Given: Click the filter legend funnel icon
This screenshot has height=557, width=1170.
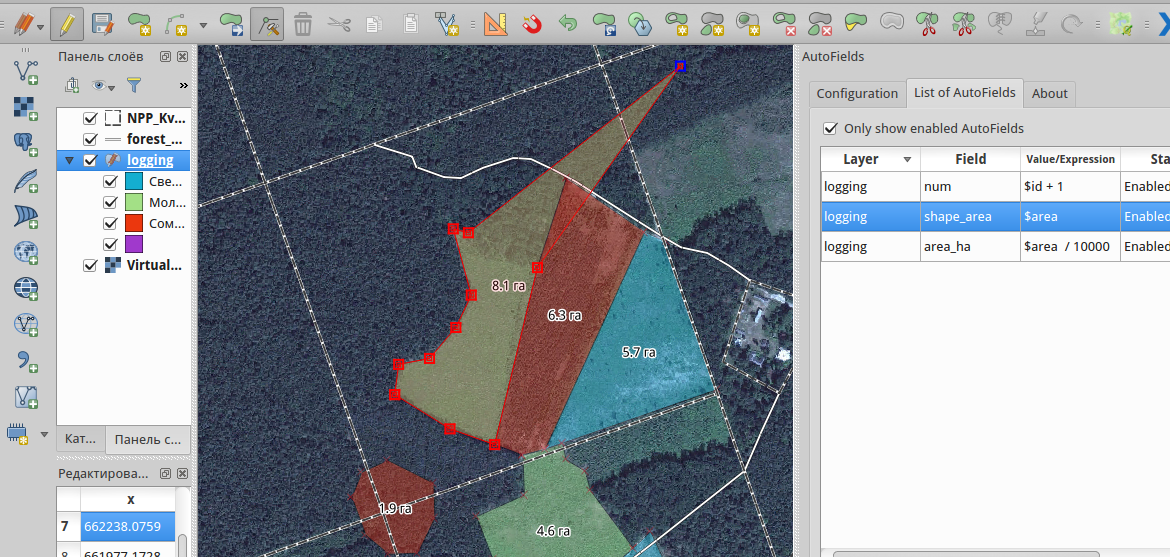Looking at the screenshot, I should click(134, 85).
